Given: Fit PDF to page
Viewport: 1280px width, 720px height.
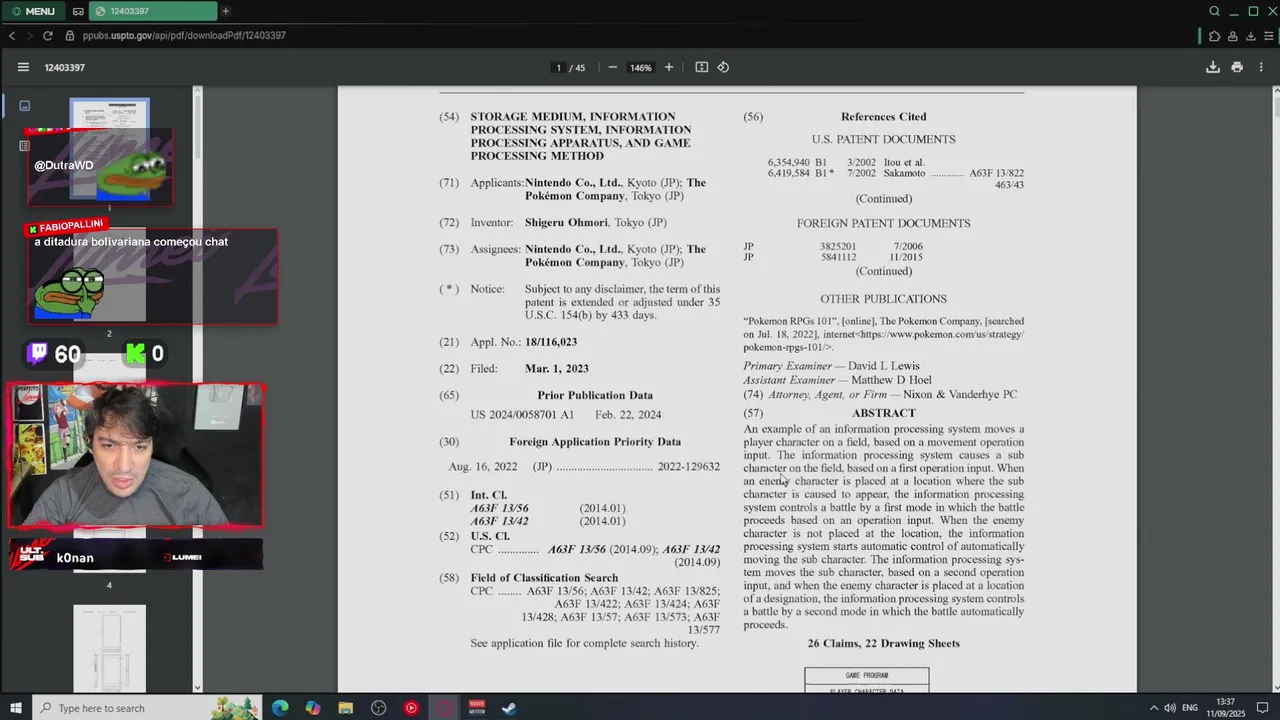Looking at the screenshot, I should click(702, 67).
